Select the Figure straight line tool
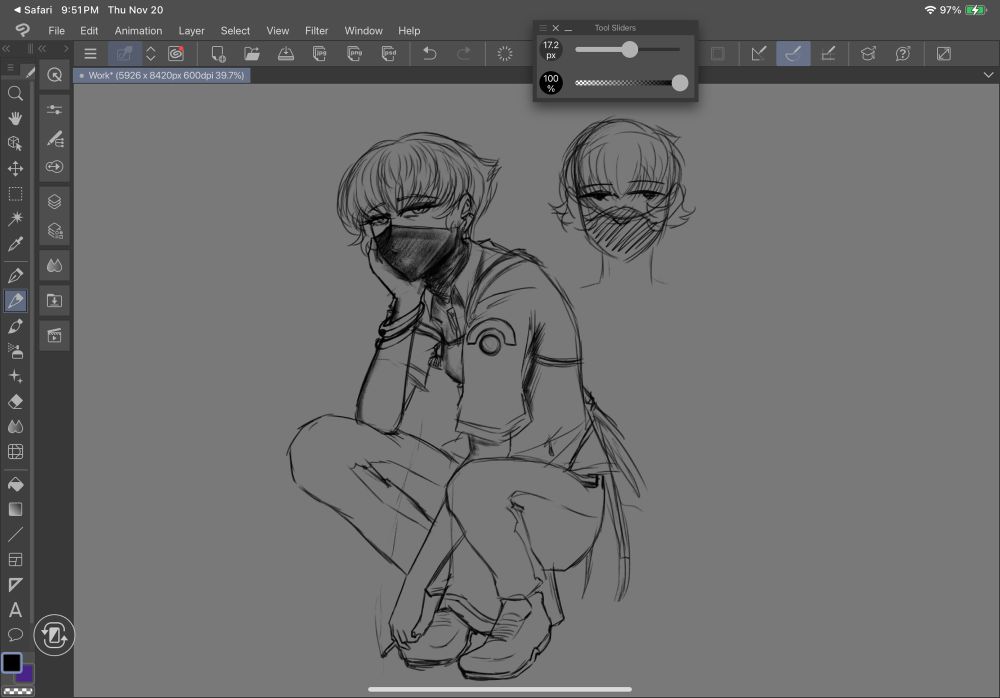 pos(15,534)
